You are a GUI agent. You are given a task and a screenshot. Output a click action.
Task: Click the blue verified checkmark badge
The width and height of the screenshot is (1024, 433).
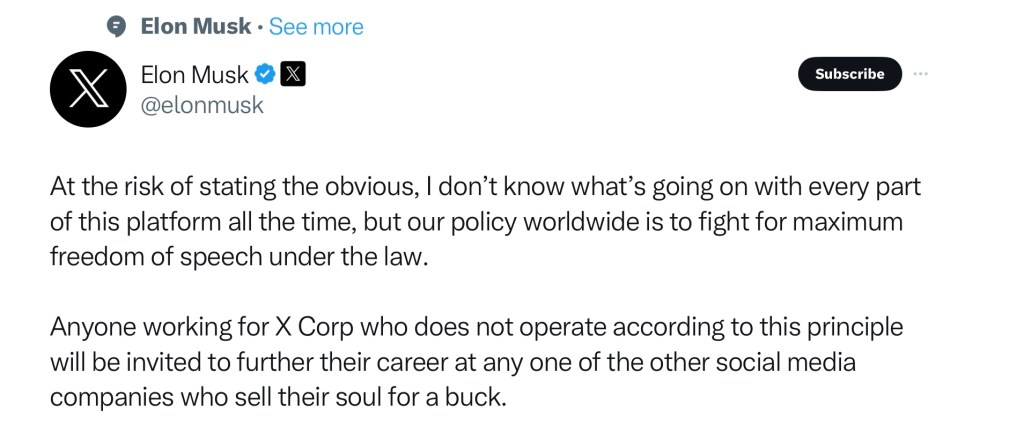(265, 74)
